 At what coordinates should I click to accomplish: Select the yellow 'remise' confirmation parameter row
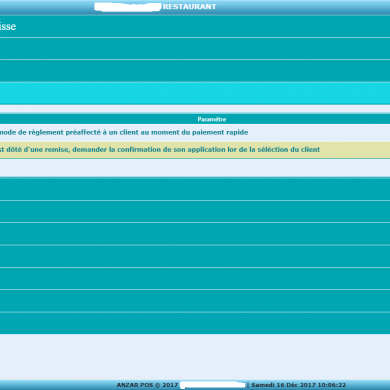195,150
